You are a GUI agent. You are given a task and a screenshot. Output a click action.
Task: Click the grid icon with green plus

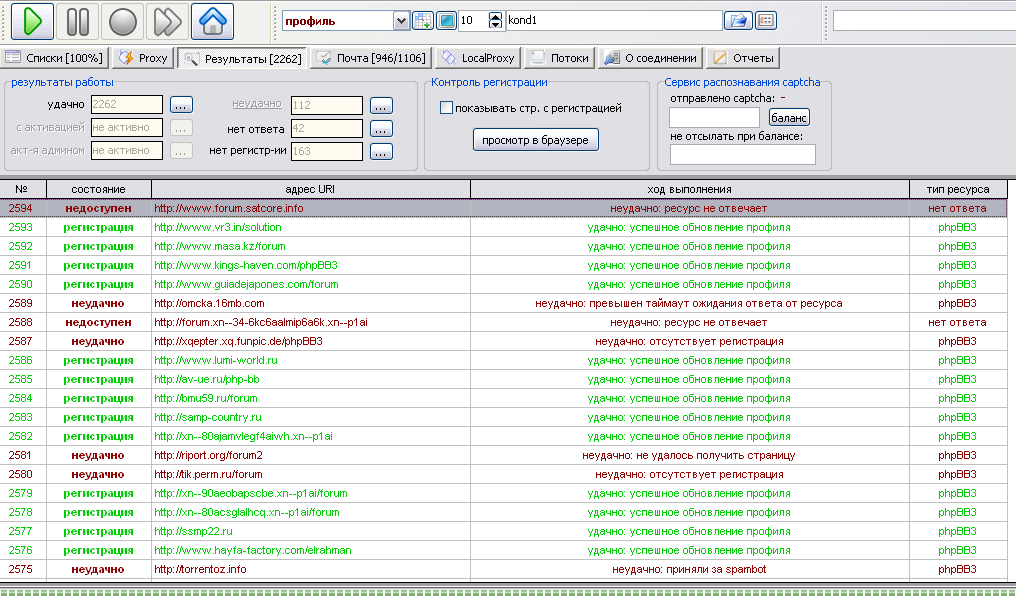[422, 21]
